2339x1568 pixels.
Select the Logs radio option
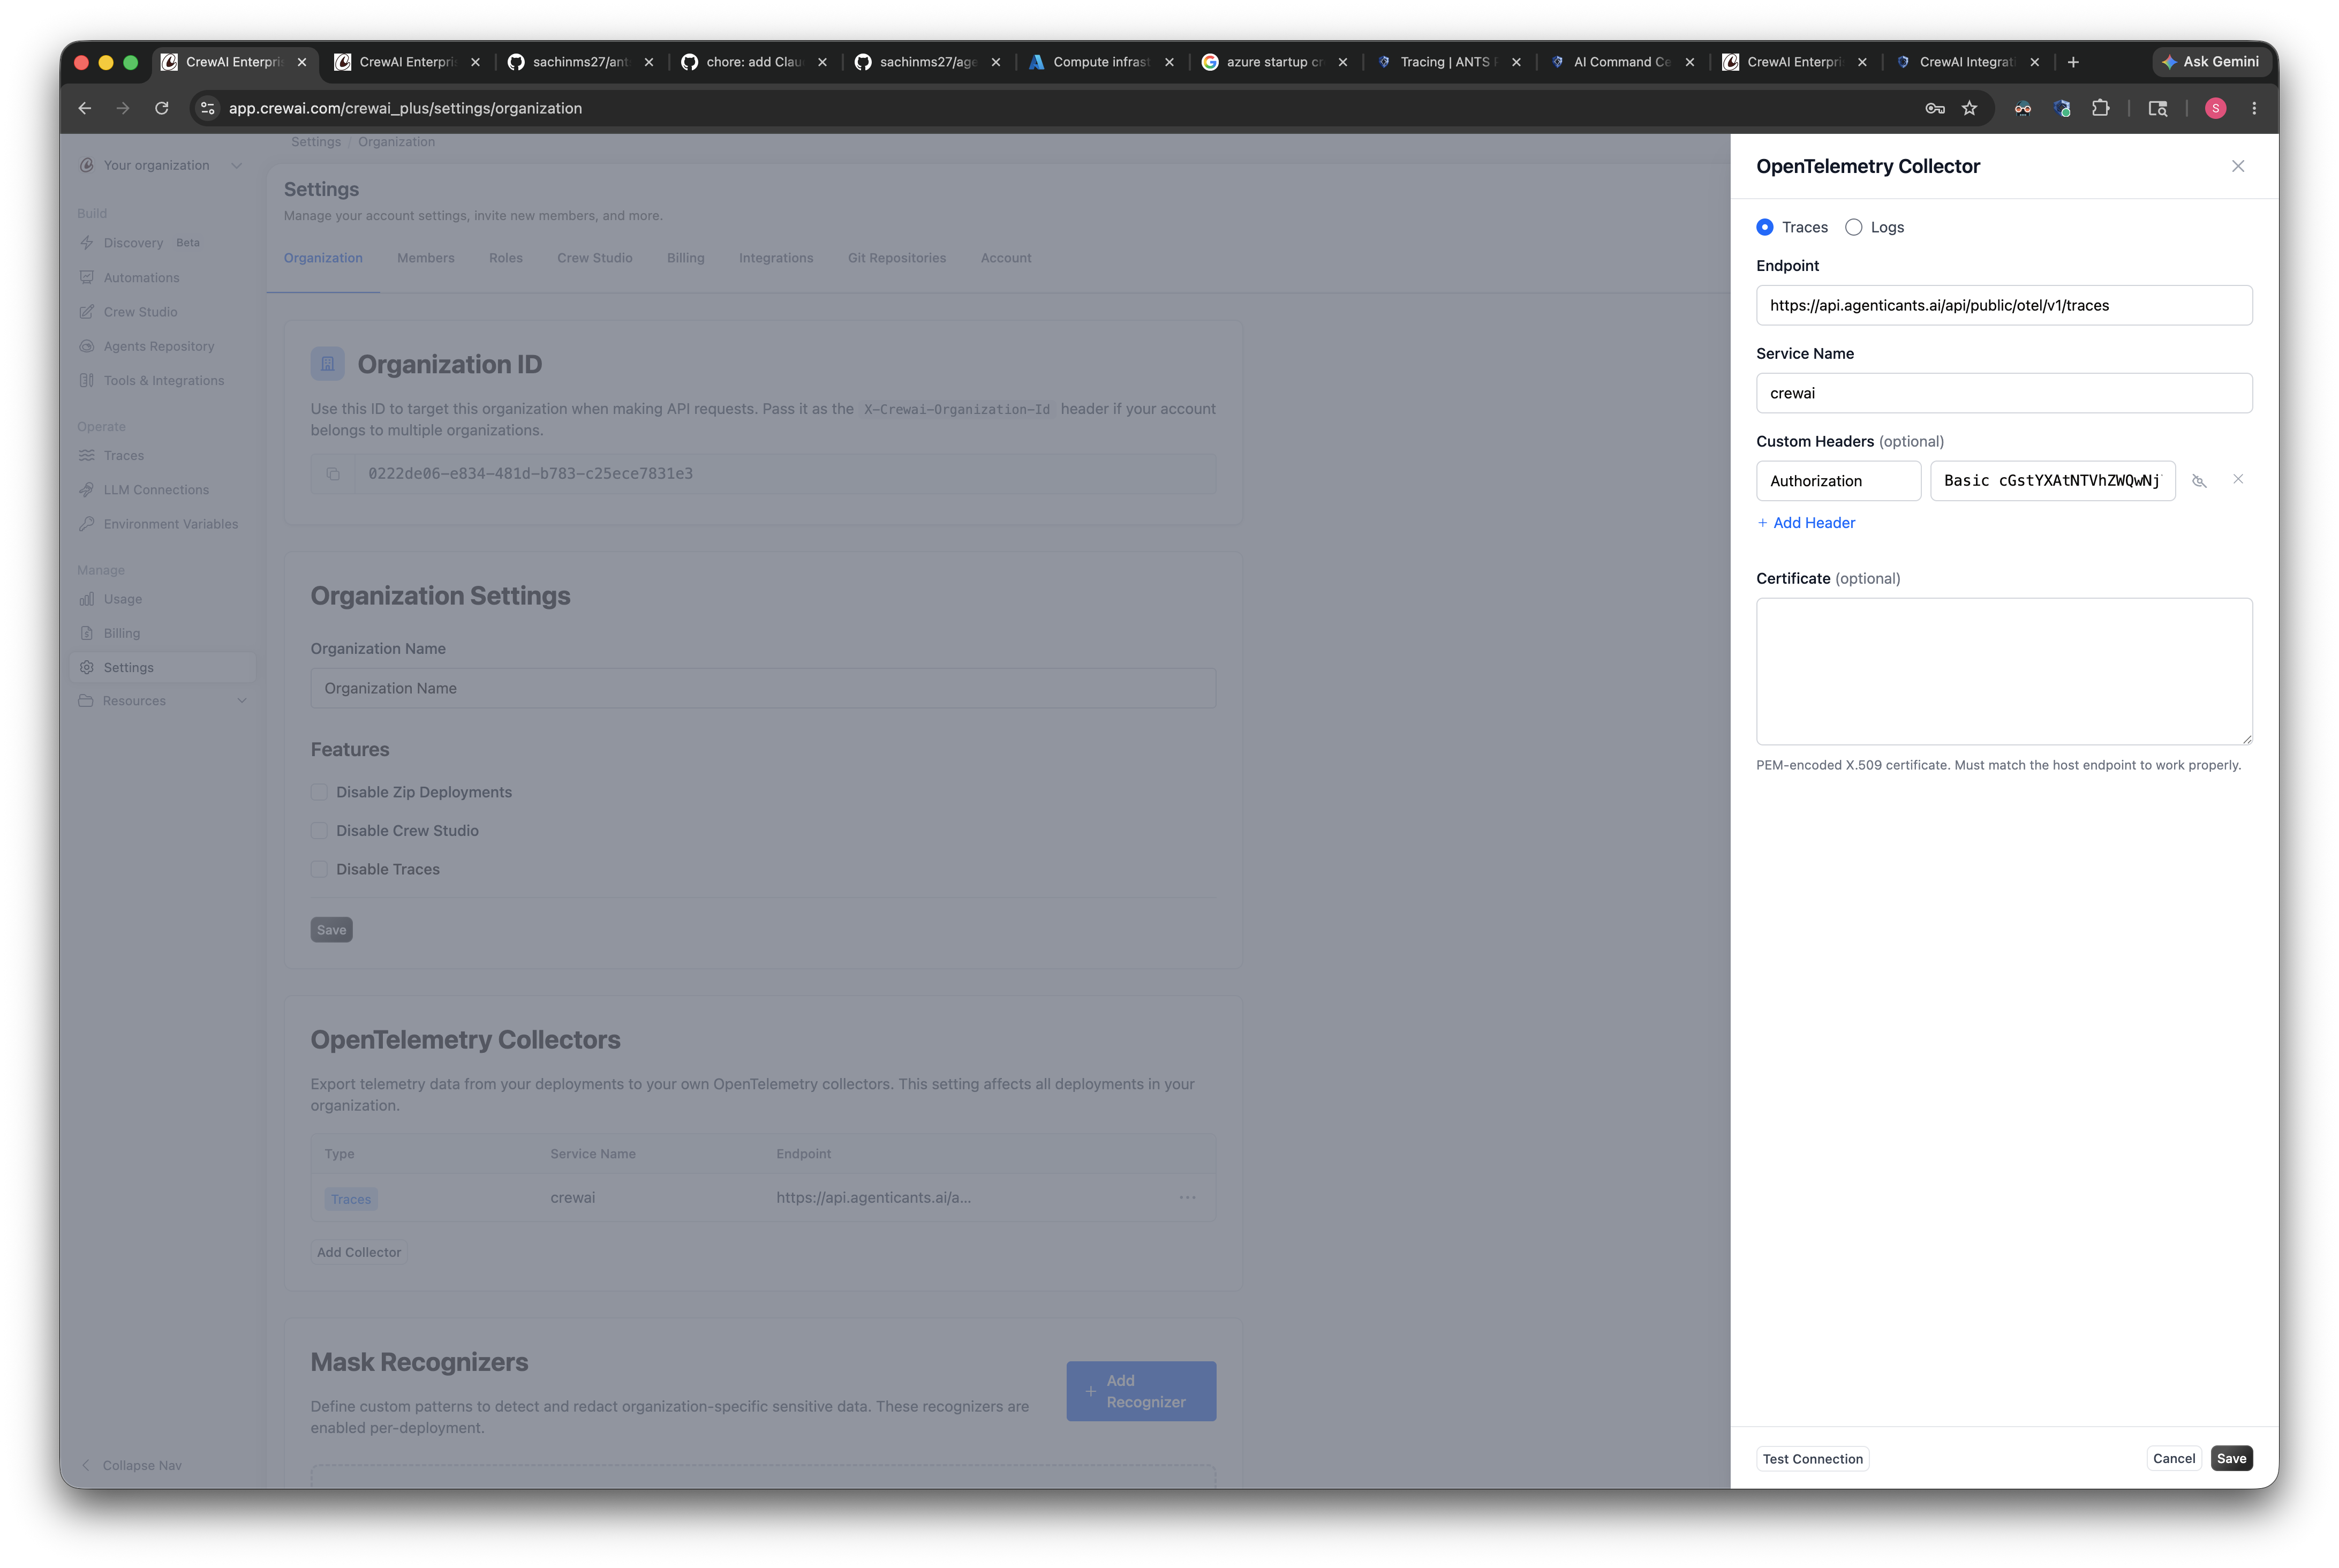coord(1853,227)
